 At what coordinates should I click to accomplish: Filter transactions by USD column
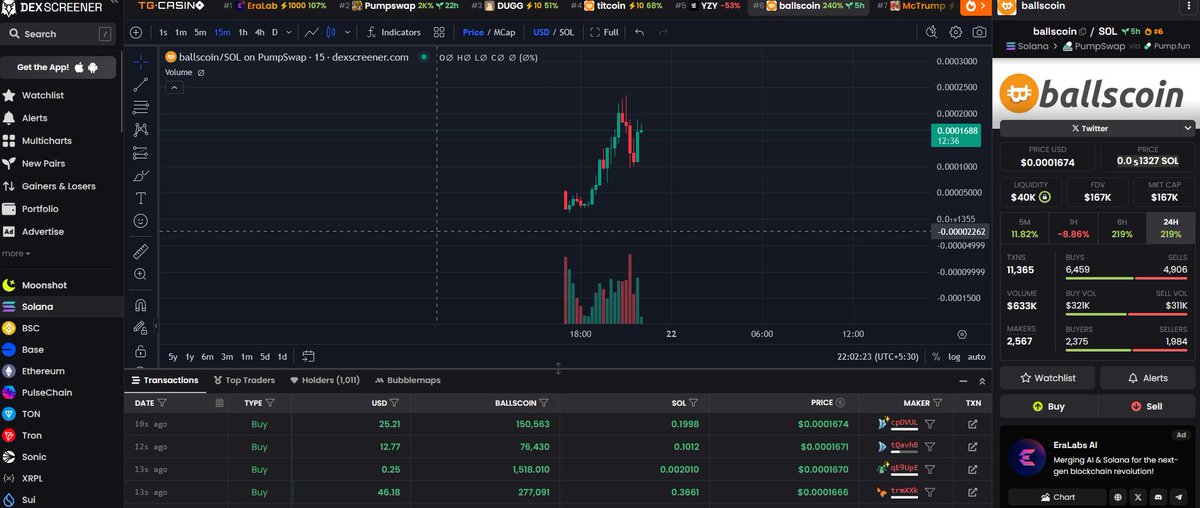pyautogui.click(x=394, y=403)
